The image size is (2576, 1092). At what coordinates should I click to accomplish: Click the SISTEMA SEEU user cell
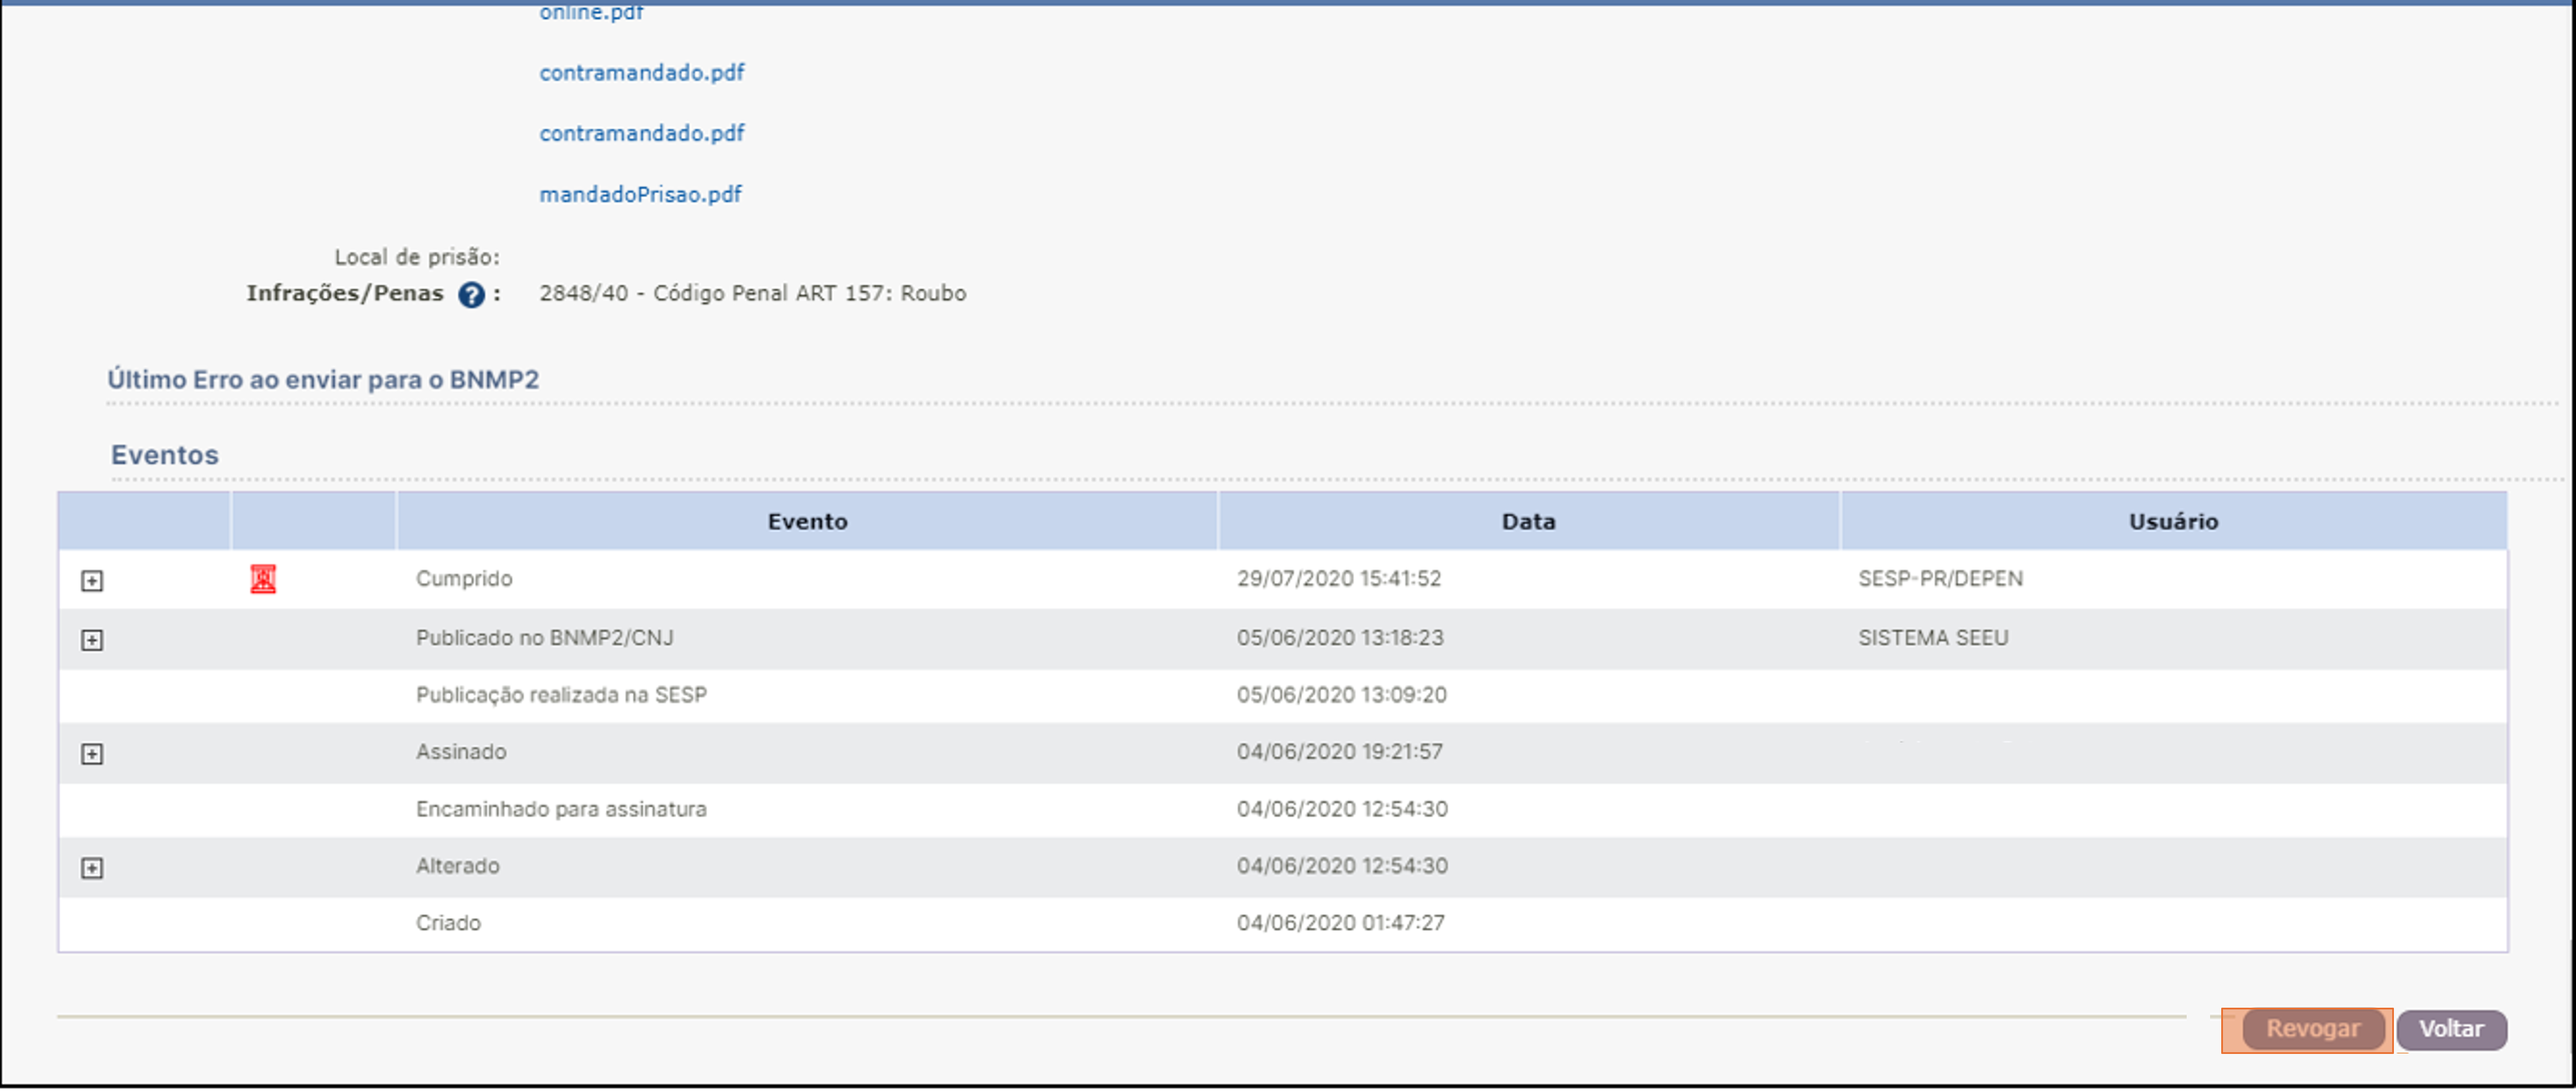point(1933,637)
